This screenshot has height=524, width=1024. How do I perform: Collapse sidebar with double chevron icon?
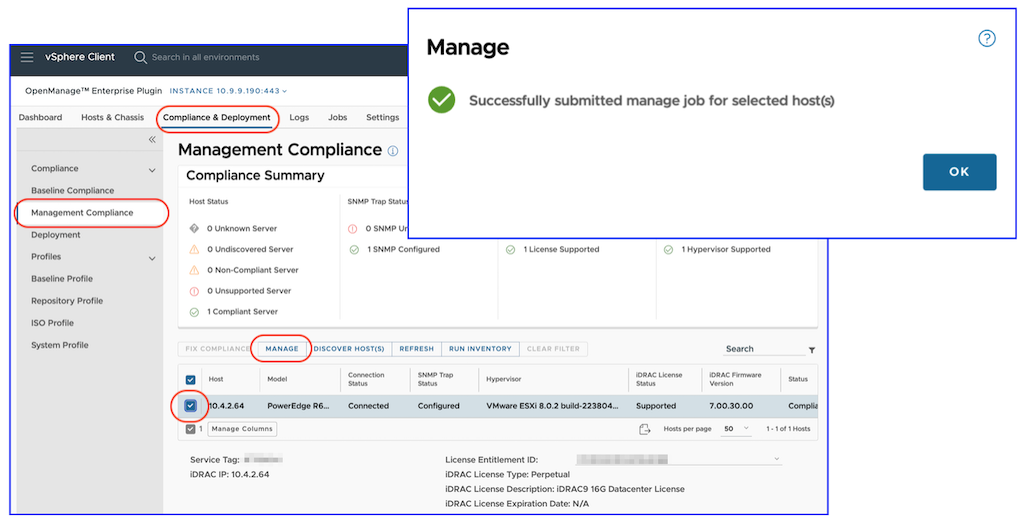(152, 139)
